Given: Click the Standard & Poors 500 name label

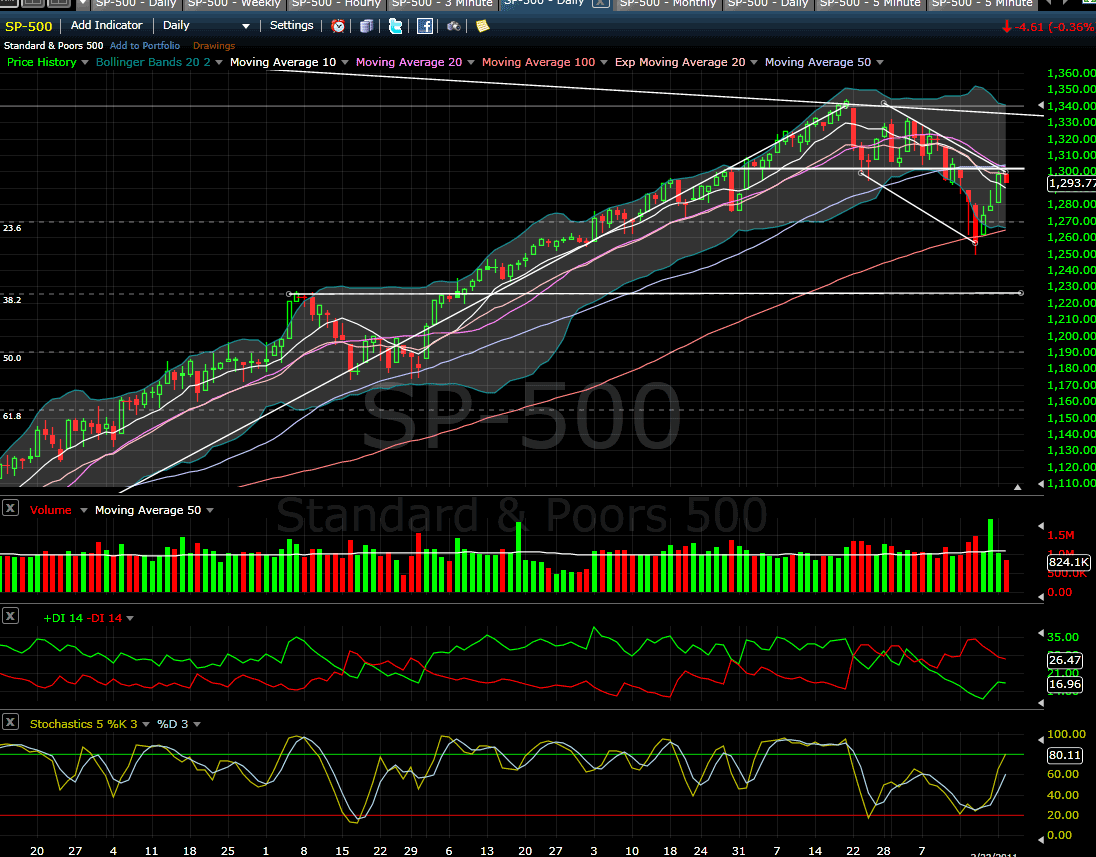Looking at the screenshot, I should point(54,45).
